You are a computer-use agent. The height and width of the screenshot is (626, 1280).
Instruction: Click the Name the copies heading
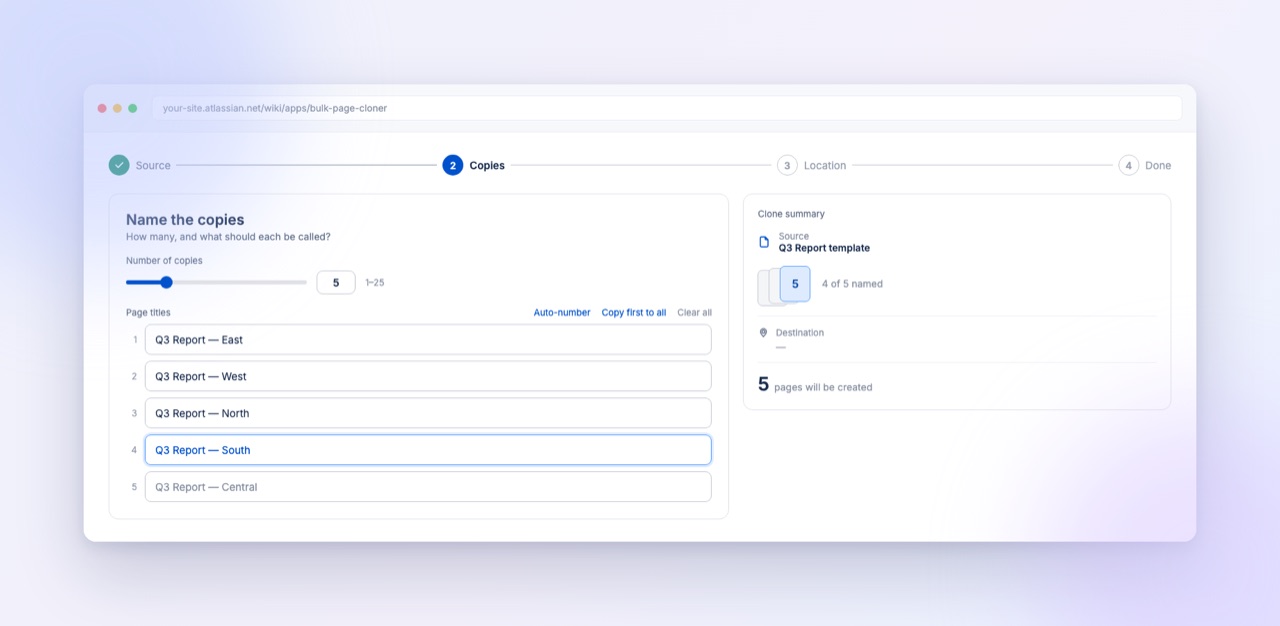pyautogui.click(x=185, y=220)
